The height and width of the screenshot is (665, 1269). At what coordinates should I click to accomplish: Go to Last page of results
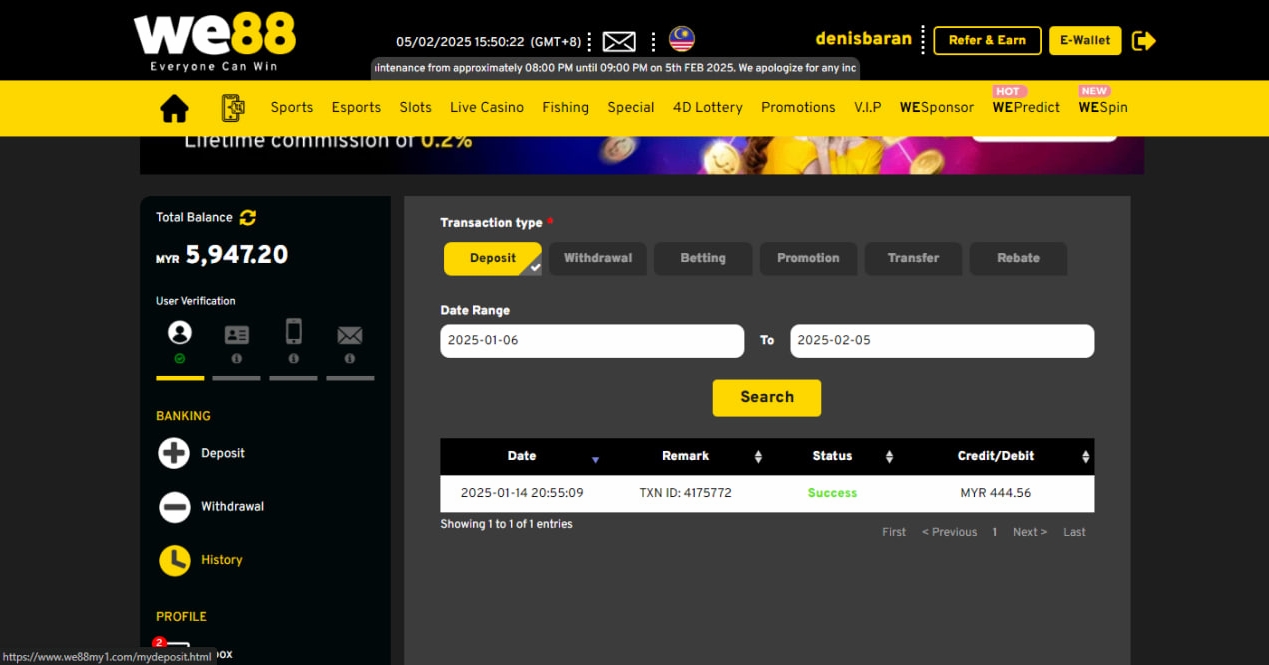pos(1074,532)
